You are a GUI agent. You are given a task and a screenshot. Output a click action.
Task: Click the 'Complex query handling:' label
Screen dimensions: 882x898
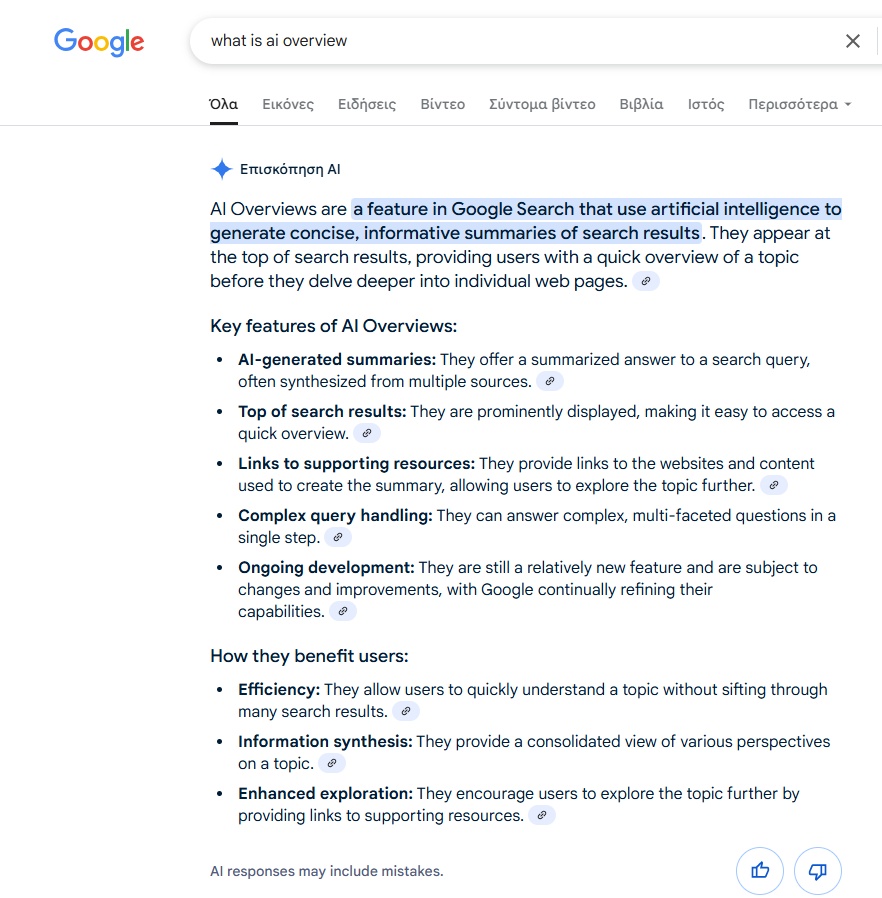335,516
